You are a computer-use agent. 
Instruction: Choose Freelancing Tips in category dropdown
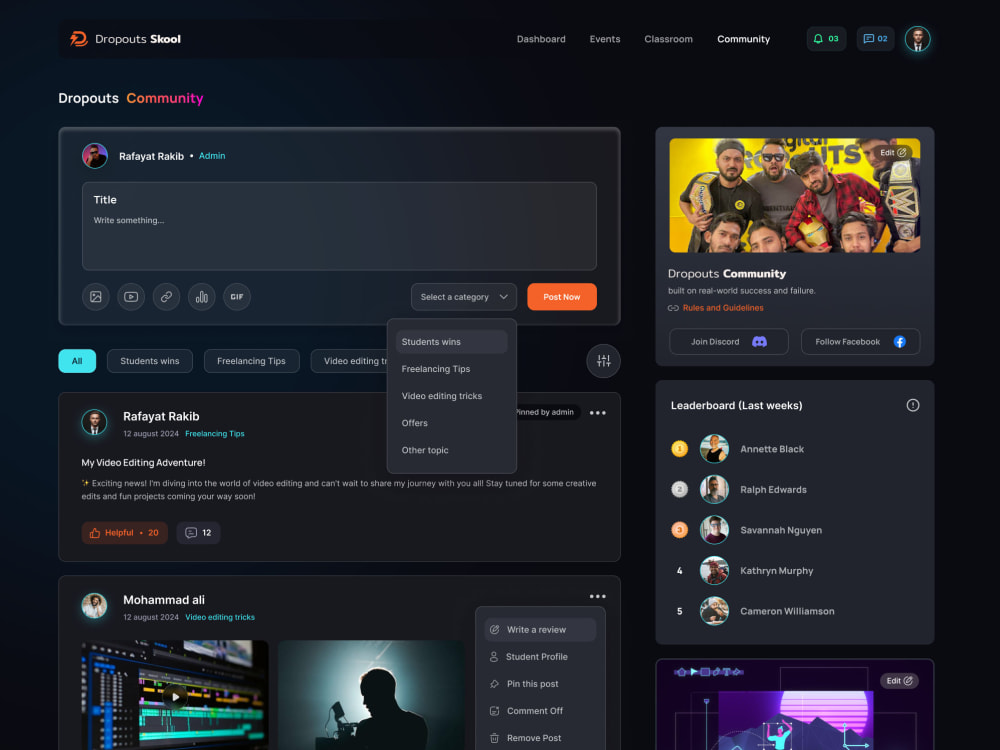tap(452, 369)
